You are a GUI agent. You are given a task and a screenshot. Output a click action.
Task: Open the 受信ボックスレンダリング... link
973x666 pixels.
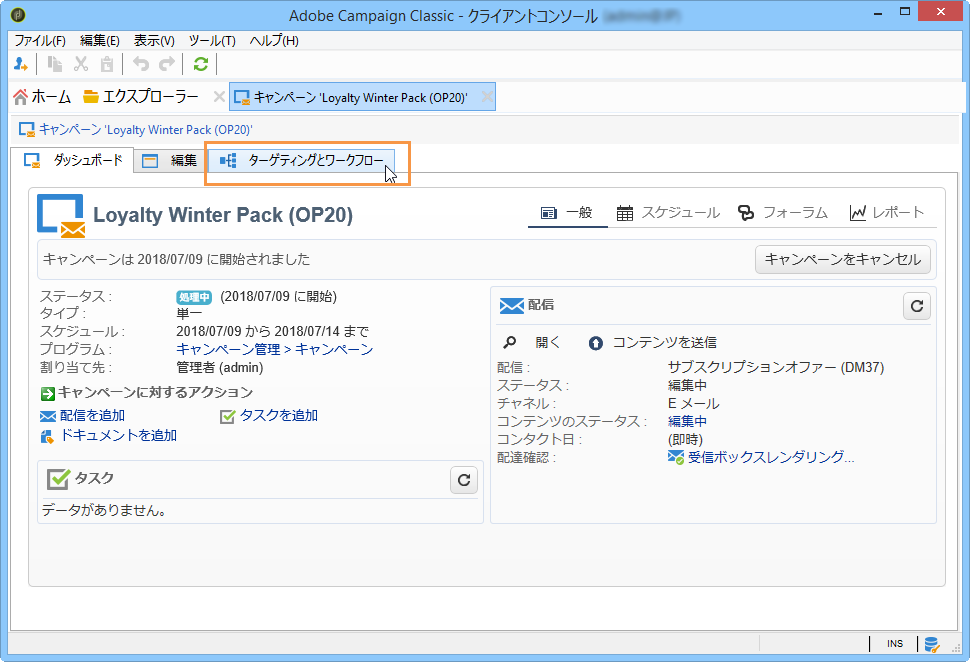pos(771,457)
